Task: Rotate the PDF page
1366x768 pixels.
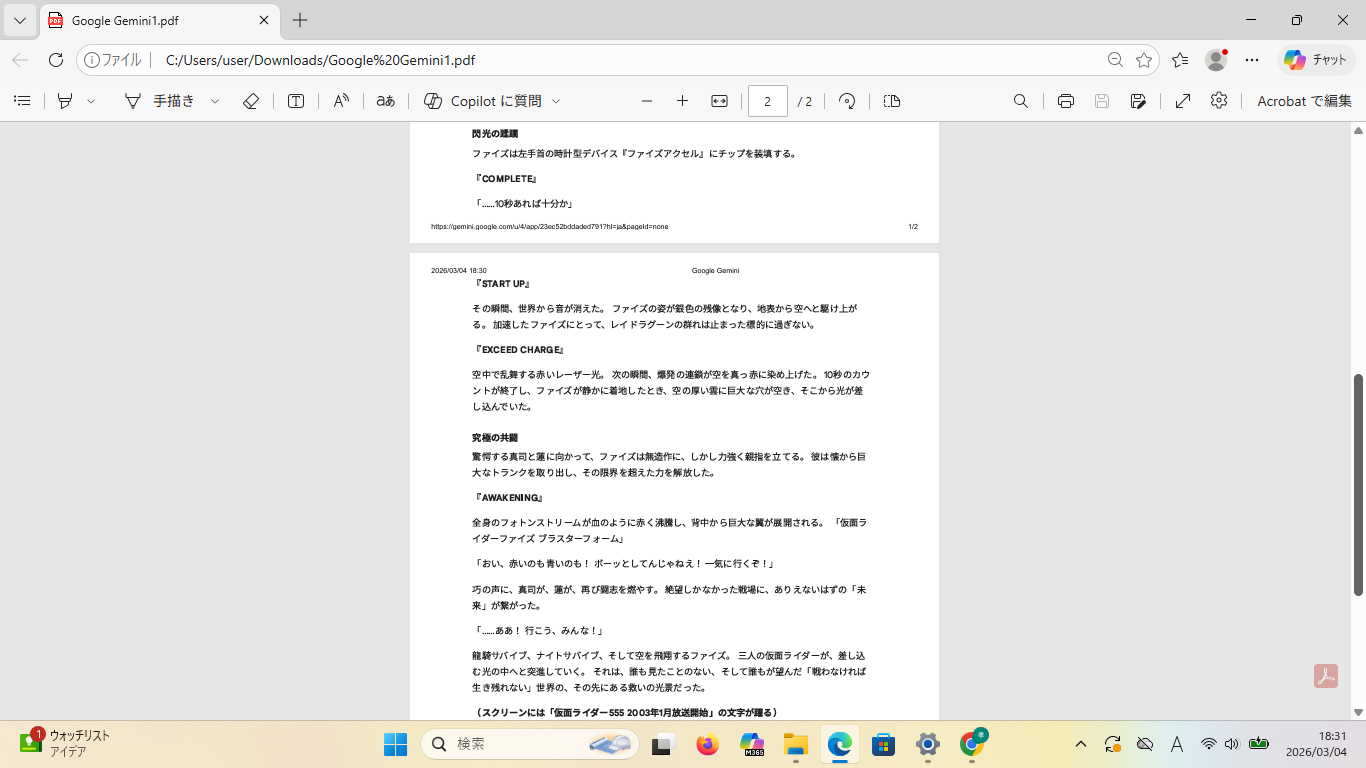Action: tap(847, 101)
